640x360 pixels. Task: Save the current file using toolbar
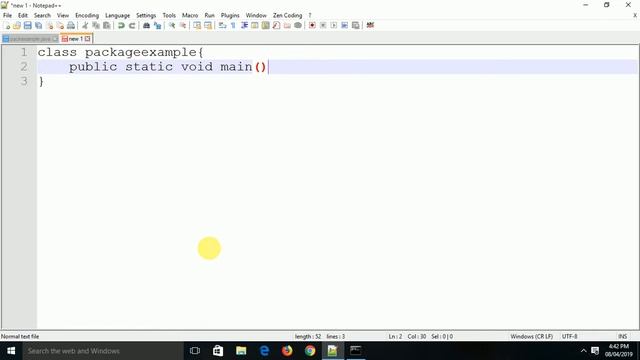pos(27,25)
